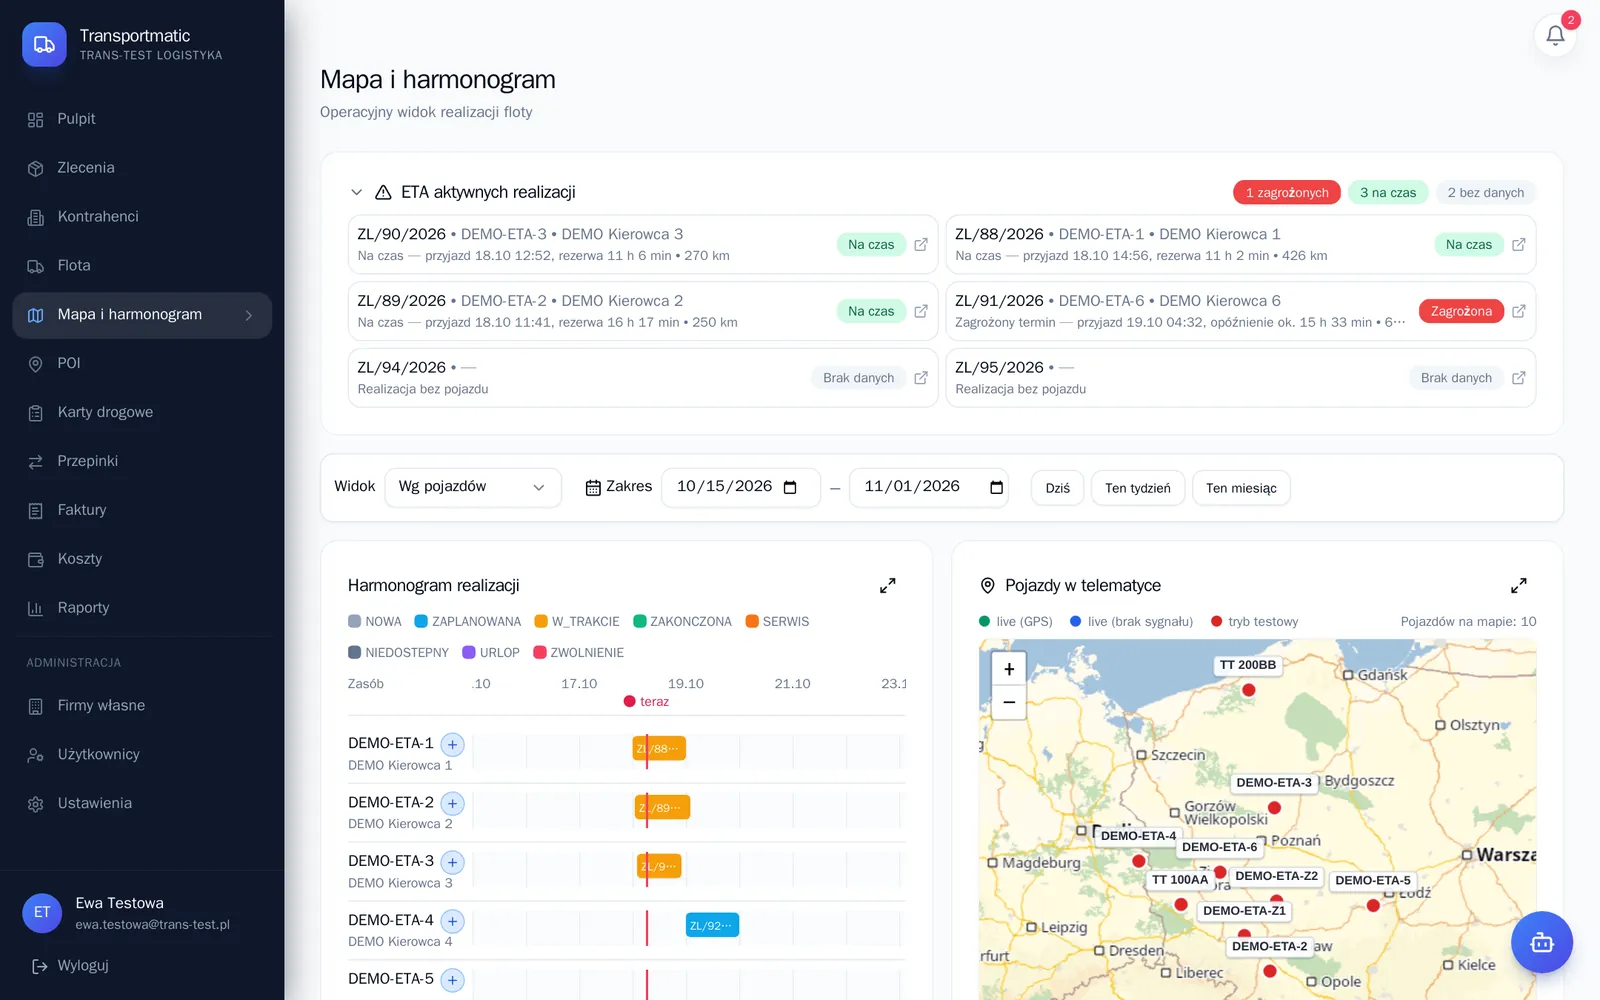Add entry for DEMO-ETA-3 vehicle
Image resolution: width=1600 pixels, height=1000 pixels.
click(453, 863)
